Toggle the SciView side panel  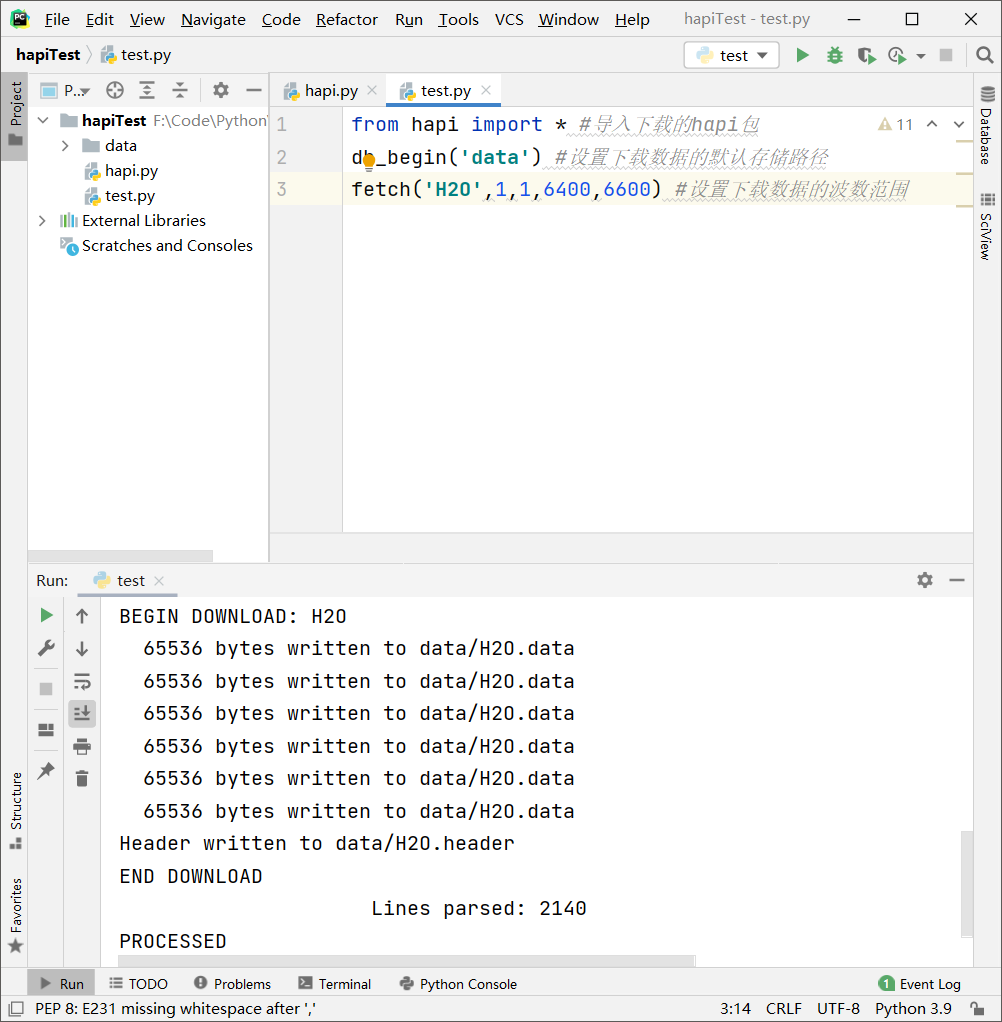987,226
